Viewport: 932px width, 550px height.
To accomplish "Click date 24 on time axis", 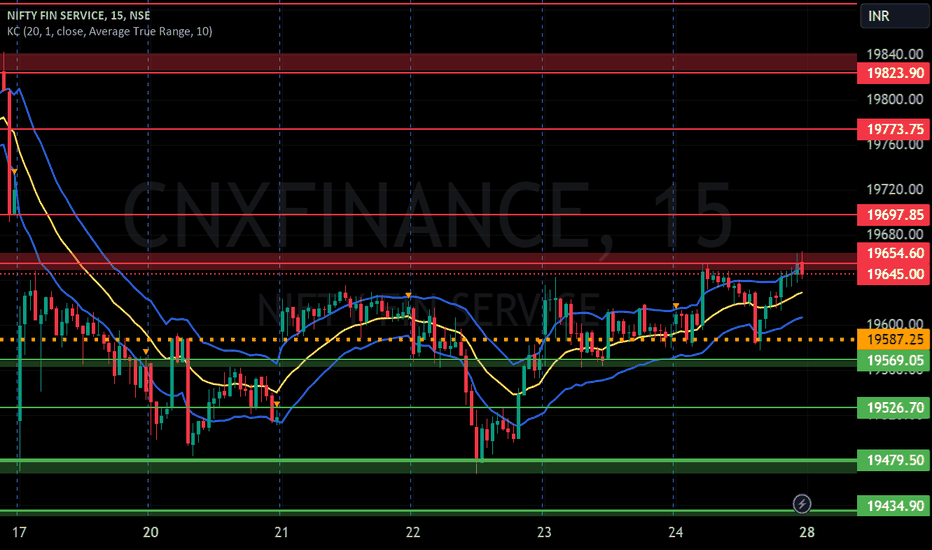I will tap(675, 532).
